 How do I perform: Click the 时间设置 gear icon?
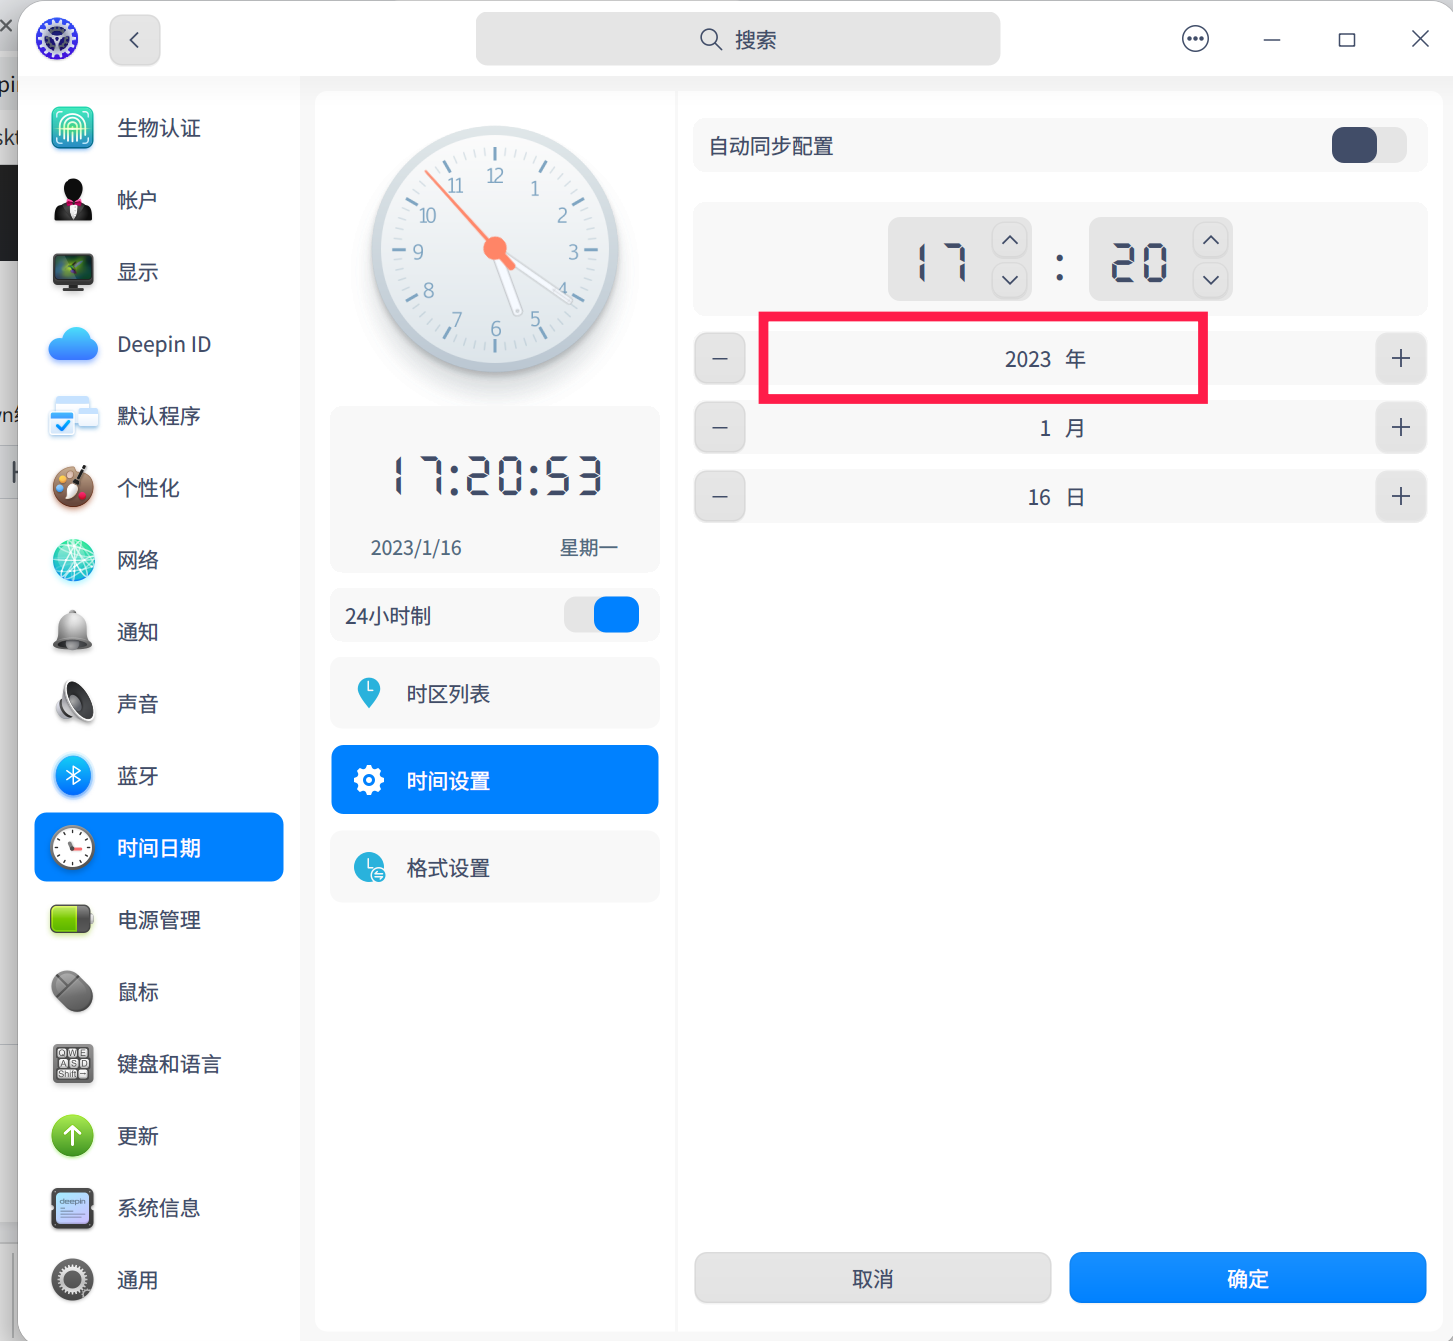[x=369, y=780]
